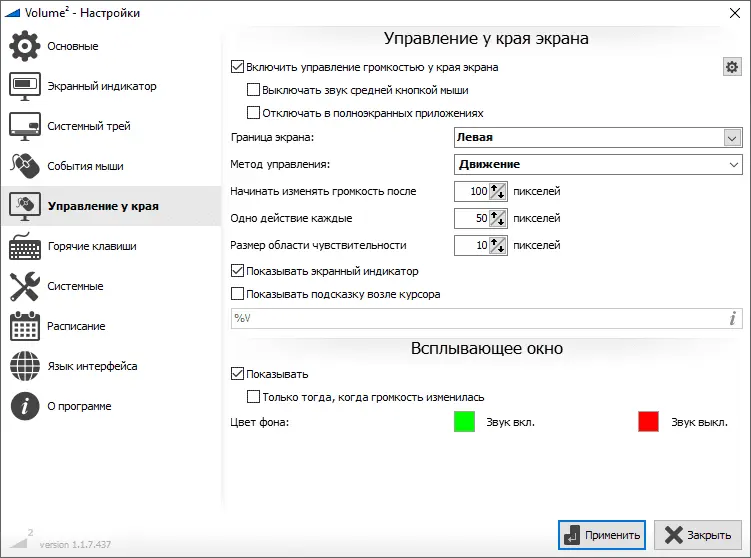
Task: Open the wrench icon for Системные
Action: pyautogui.click(x=25, y=286)
